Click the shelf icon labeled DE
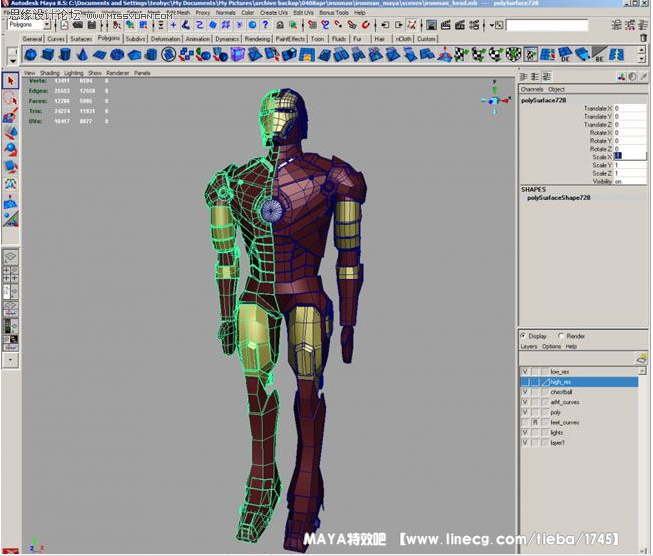 [565, 55]
